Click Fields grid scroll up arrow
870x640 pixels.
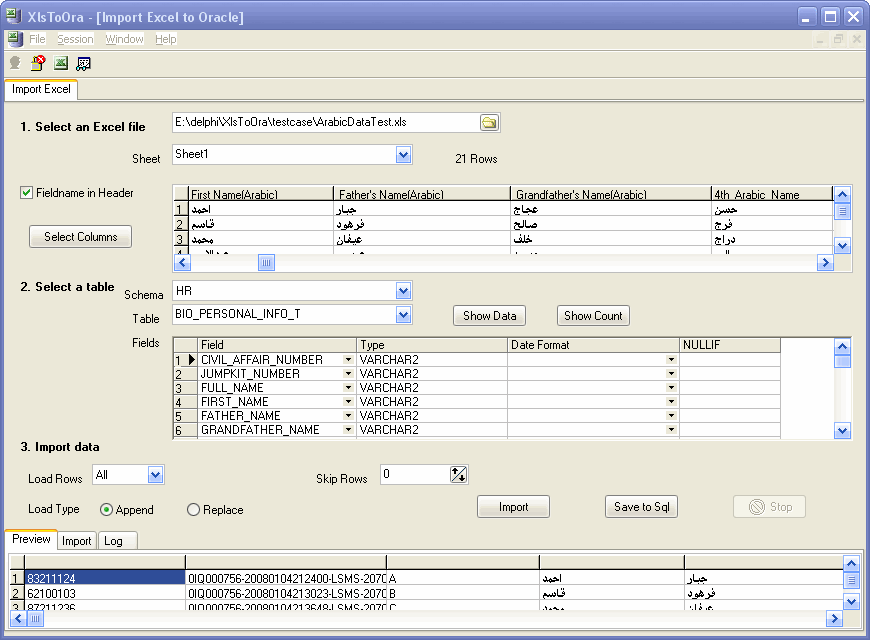[842, 347]
